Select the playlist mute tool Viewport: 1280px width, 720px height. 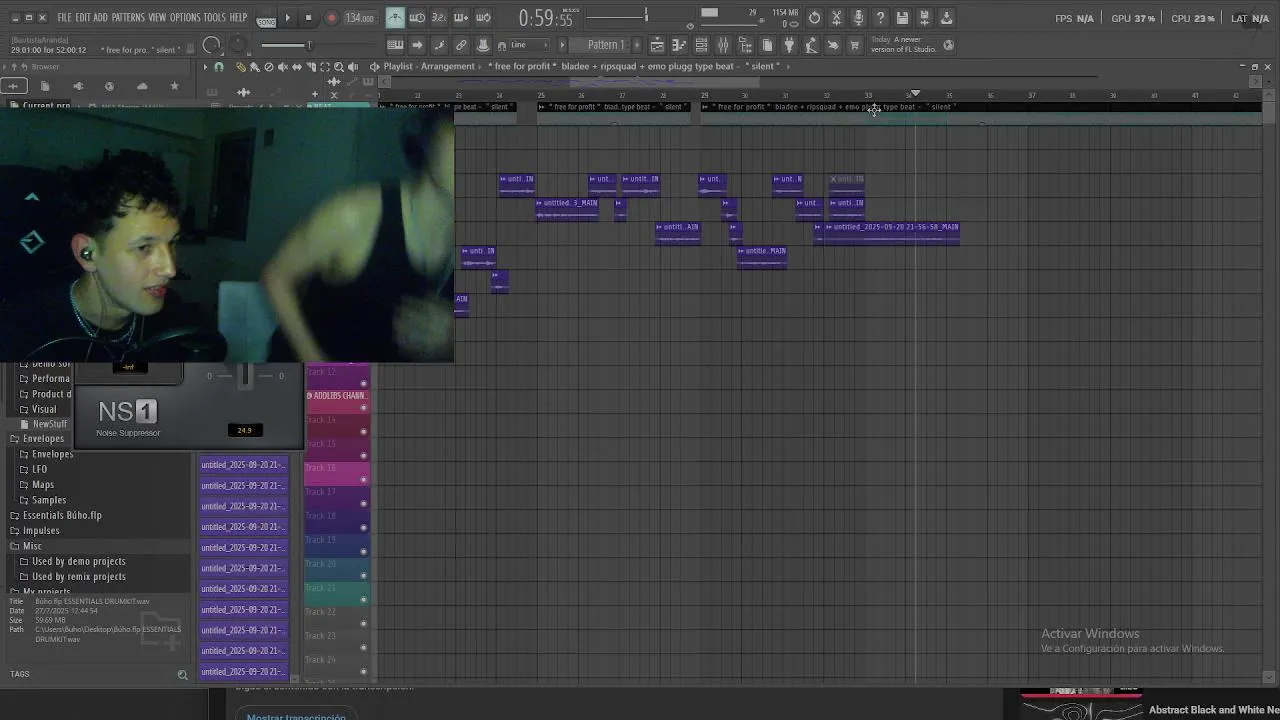click(282, 66)
